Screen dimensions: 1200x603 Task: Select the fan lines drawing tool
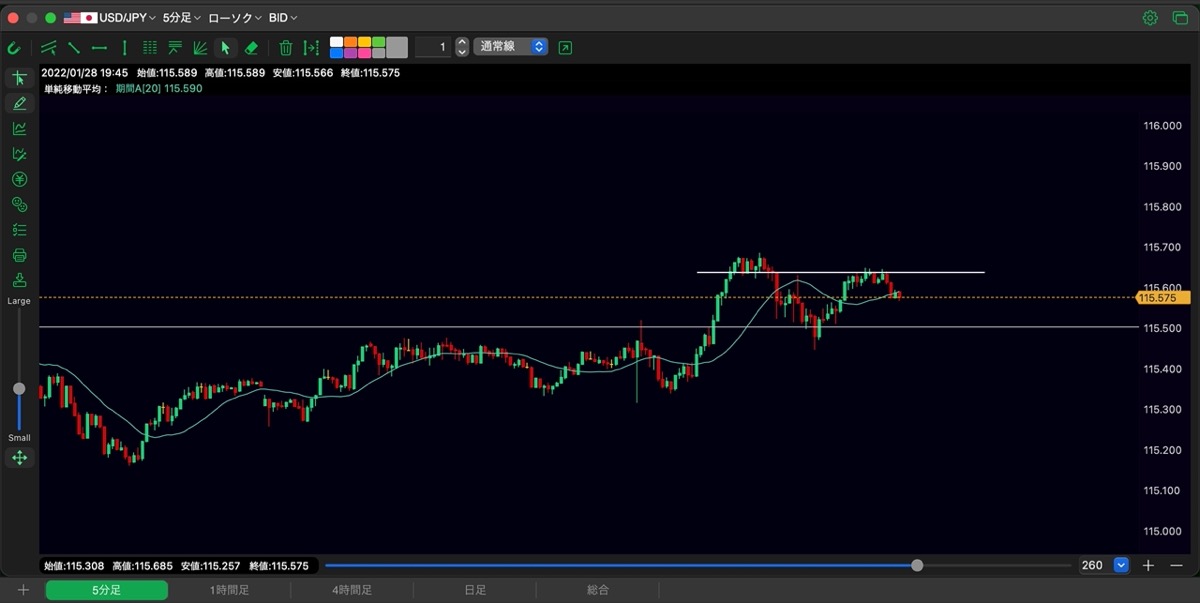tap(200, 47)
